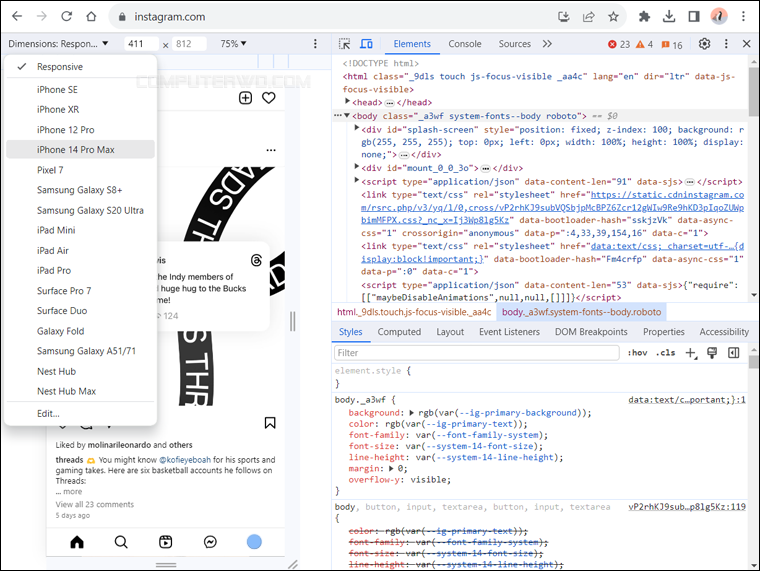This screenshot has height=571, width=760.
Task: Choose Edit... in device menu
Action: pos(80,414)
